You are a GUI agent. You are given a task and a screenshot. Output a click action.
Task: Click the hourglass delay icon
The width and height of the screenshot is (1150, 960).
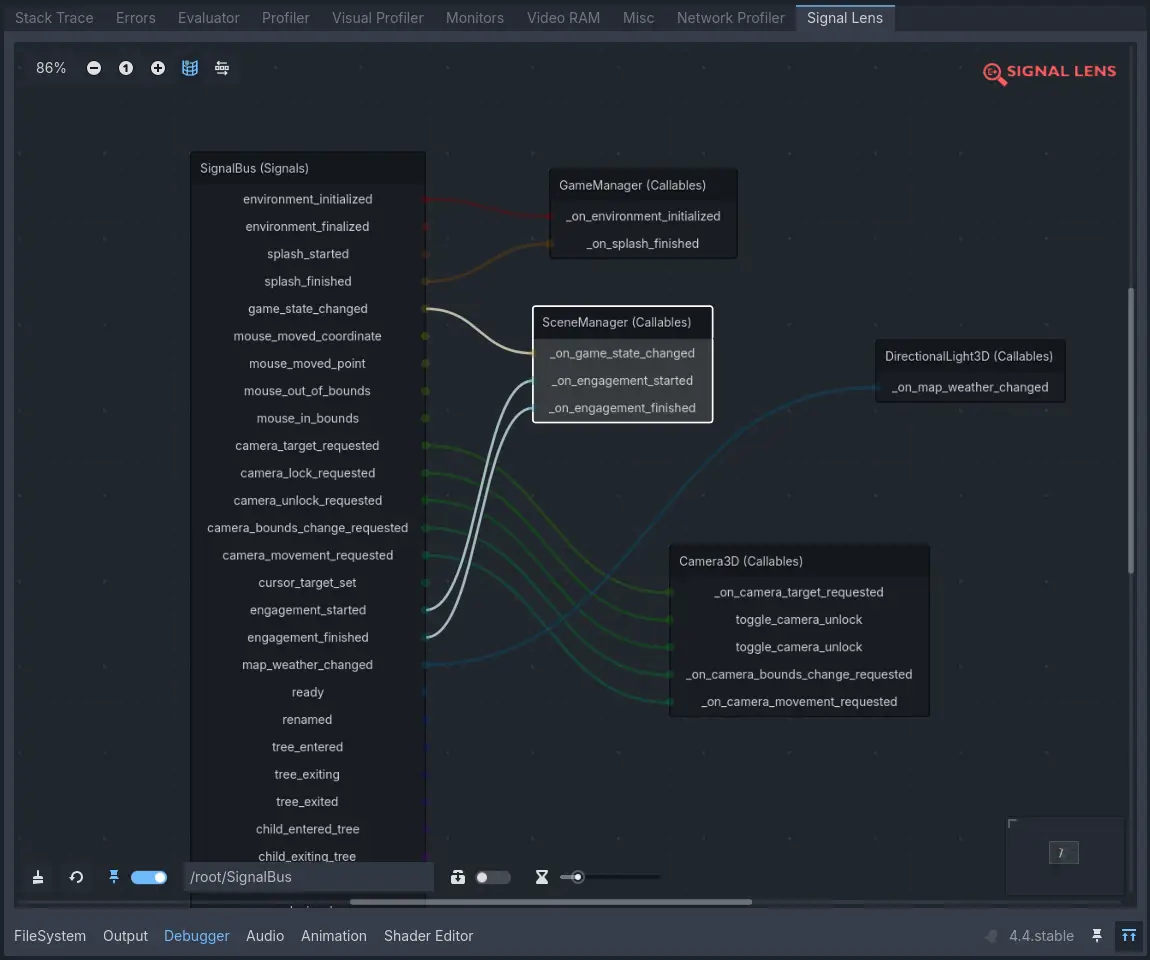(x=541, y=877)
